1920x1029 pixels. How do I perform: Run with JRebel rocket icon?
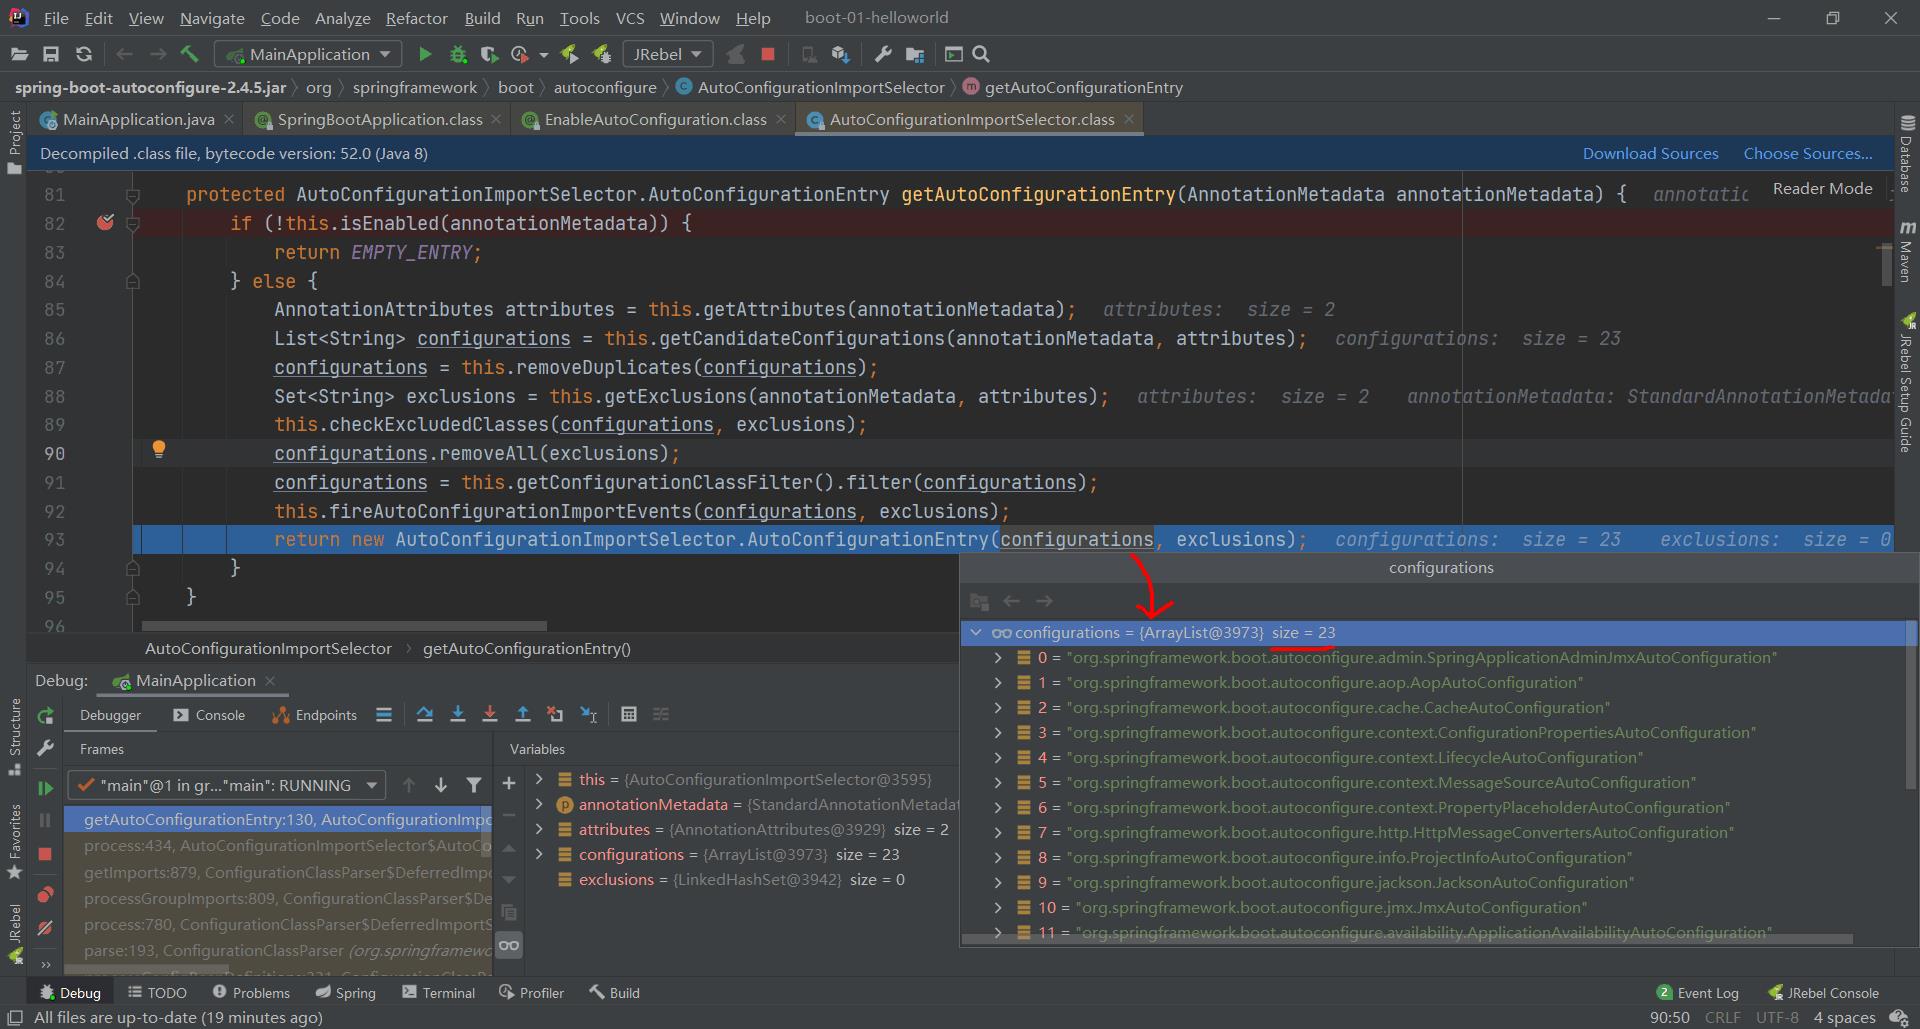point(570,54)
